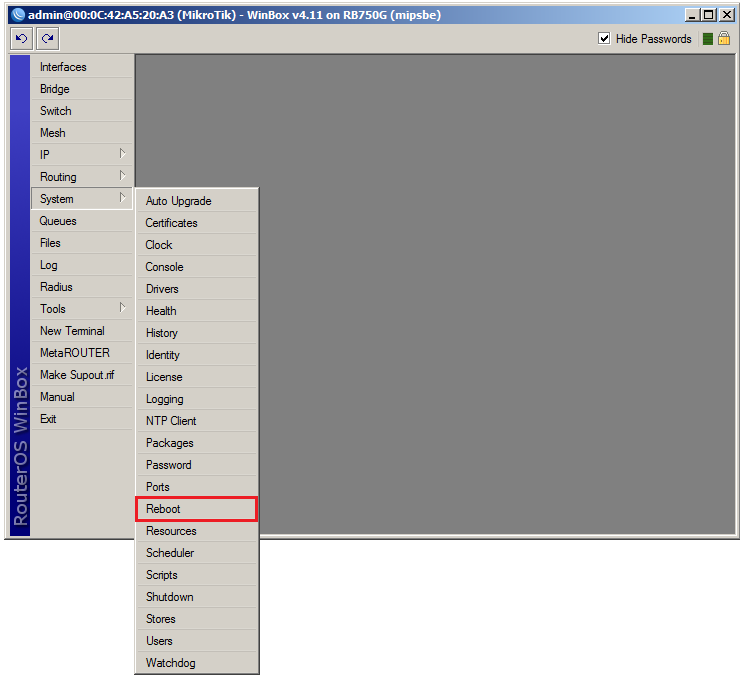
Task: Open the Interfaces menu entry
Action: (82, 67)
